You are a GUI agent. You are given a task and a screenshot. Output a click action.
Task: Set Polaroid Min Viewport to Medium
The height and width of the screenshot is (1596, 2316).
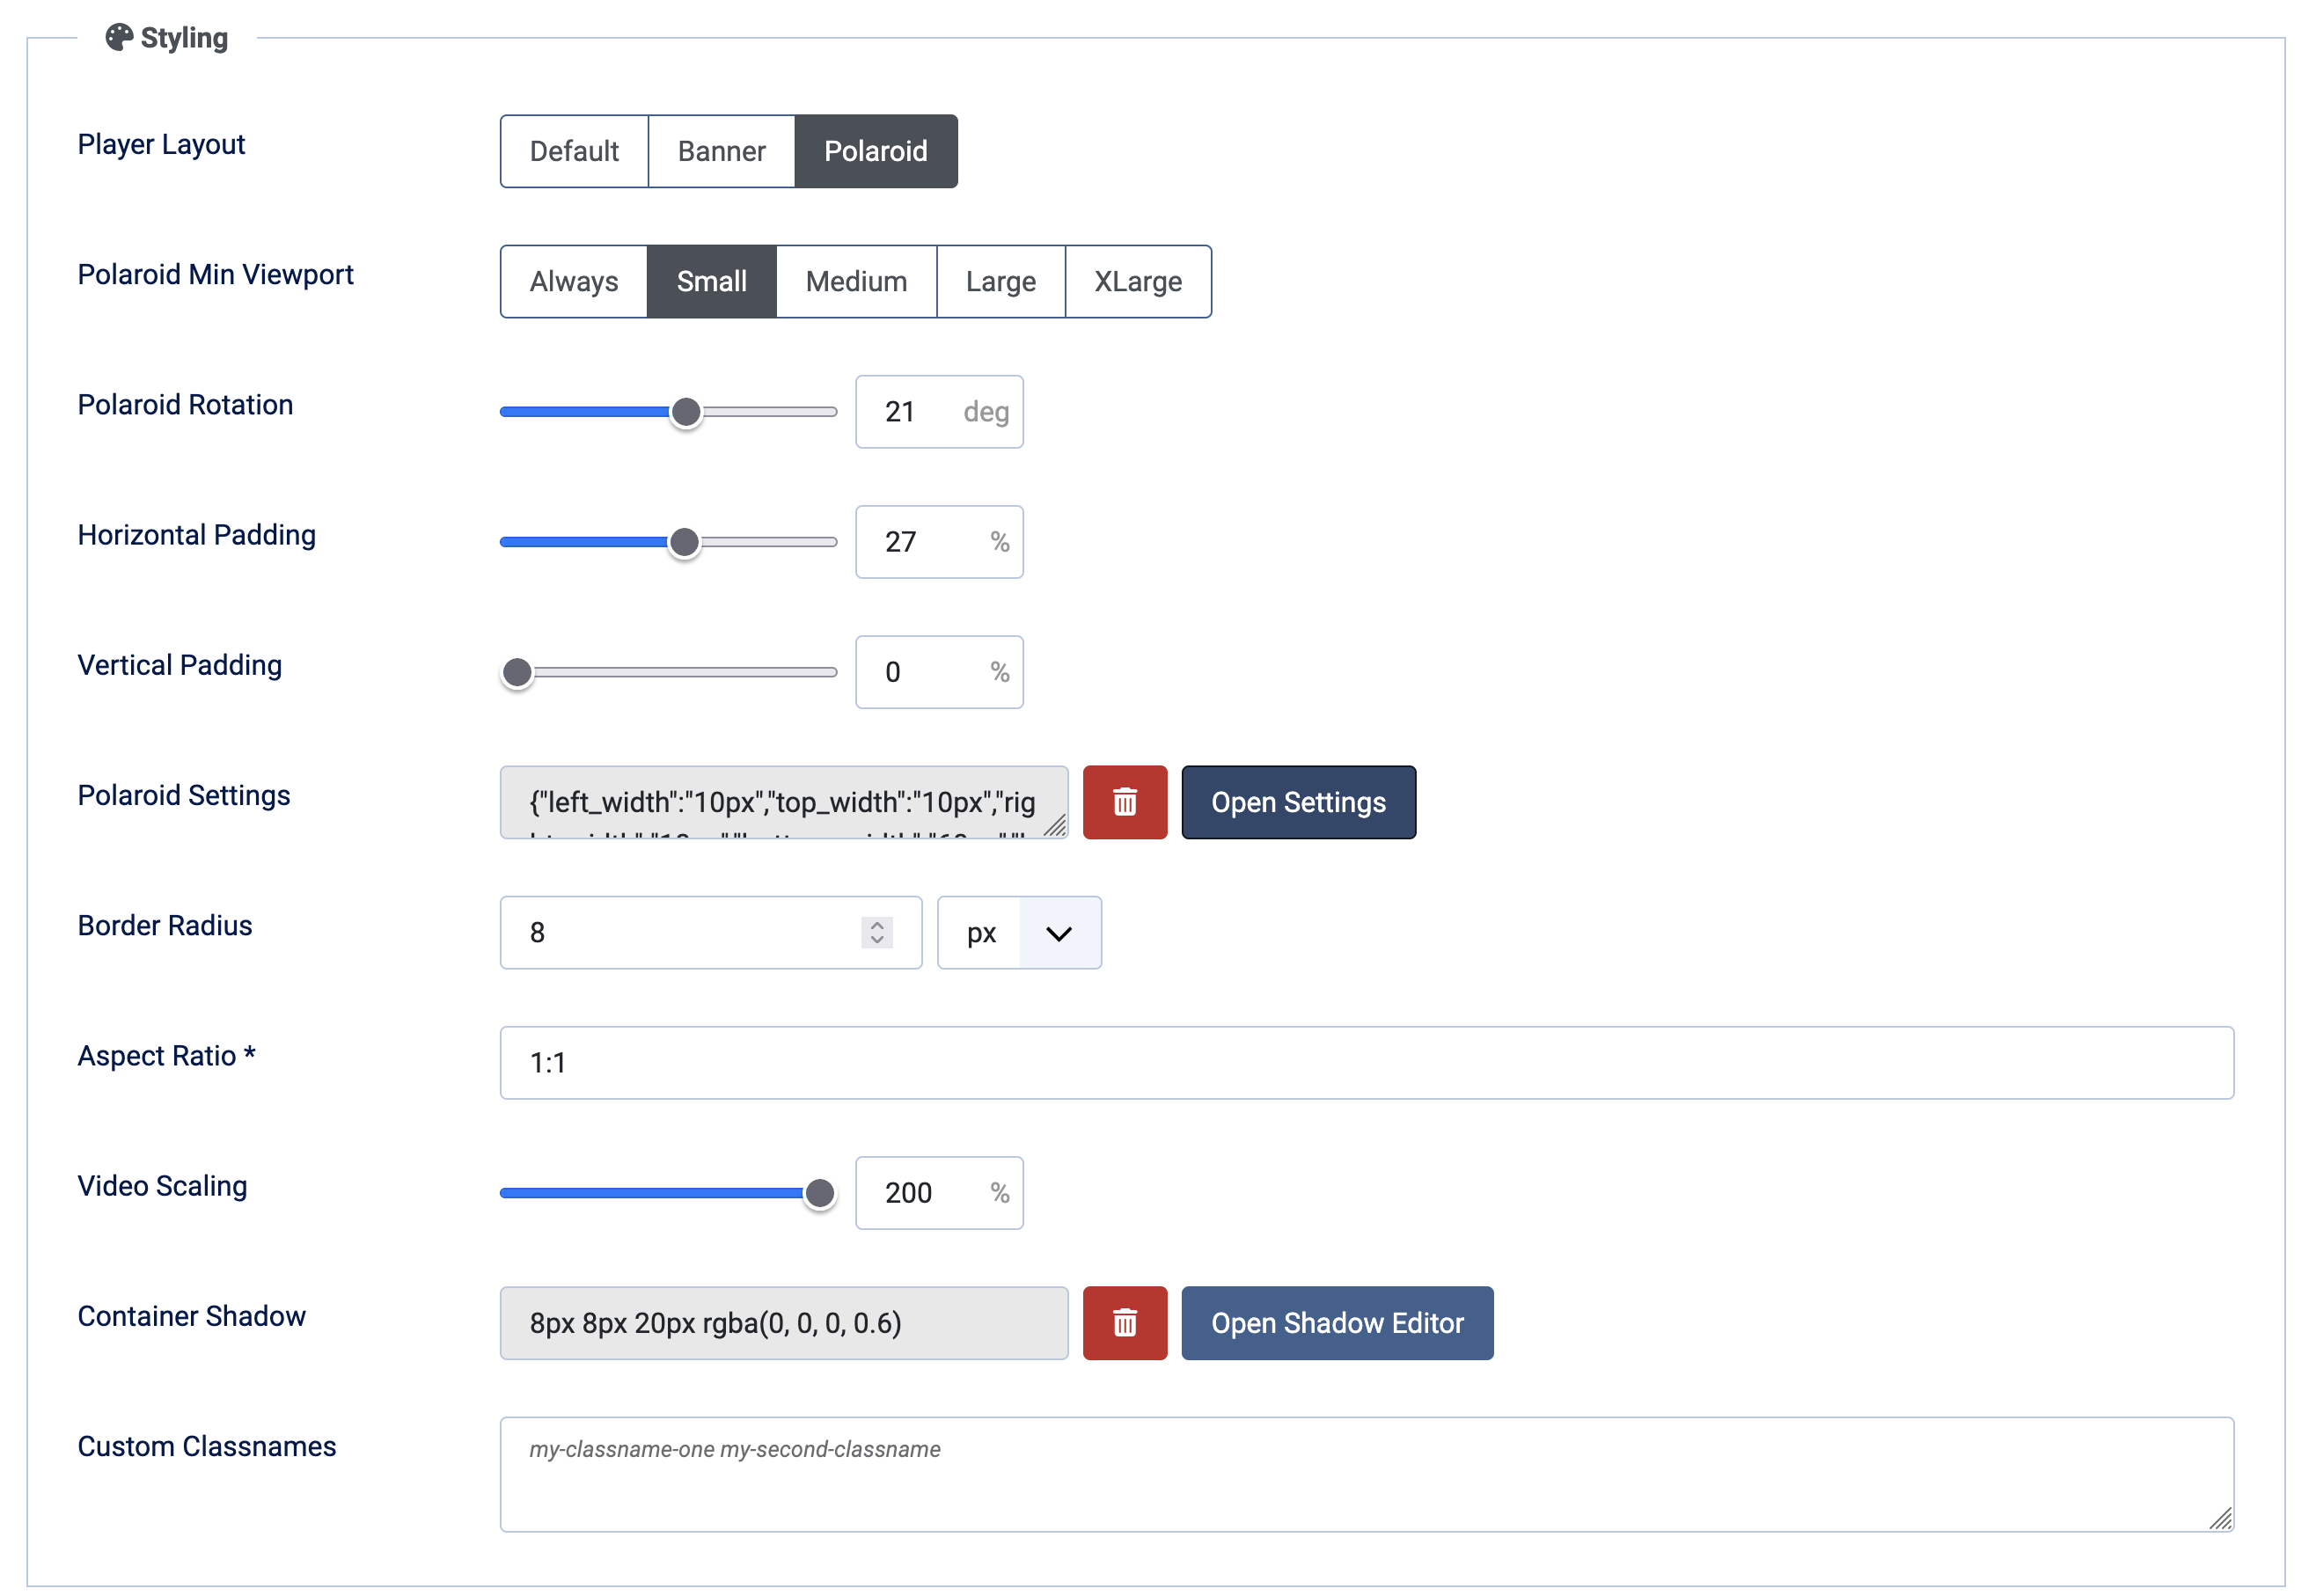coord(856,281)
